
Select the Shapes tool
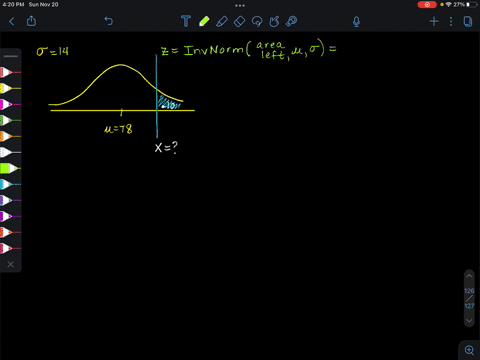[274, 21]
